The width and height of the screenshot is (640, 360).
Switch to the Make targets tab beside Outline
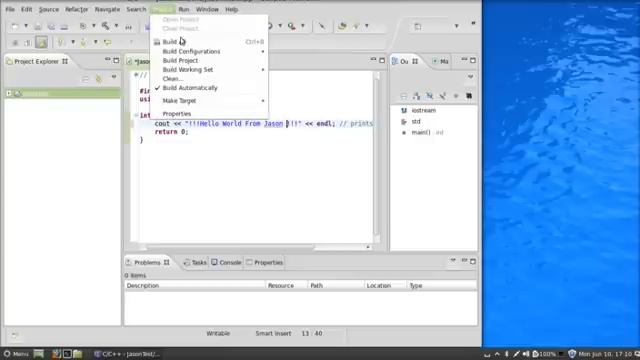[440, 61]
